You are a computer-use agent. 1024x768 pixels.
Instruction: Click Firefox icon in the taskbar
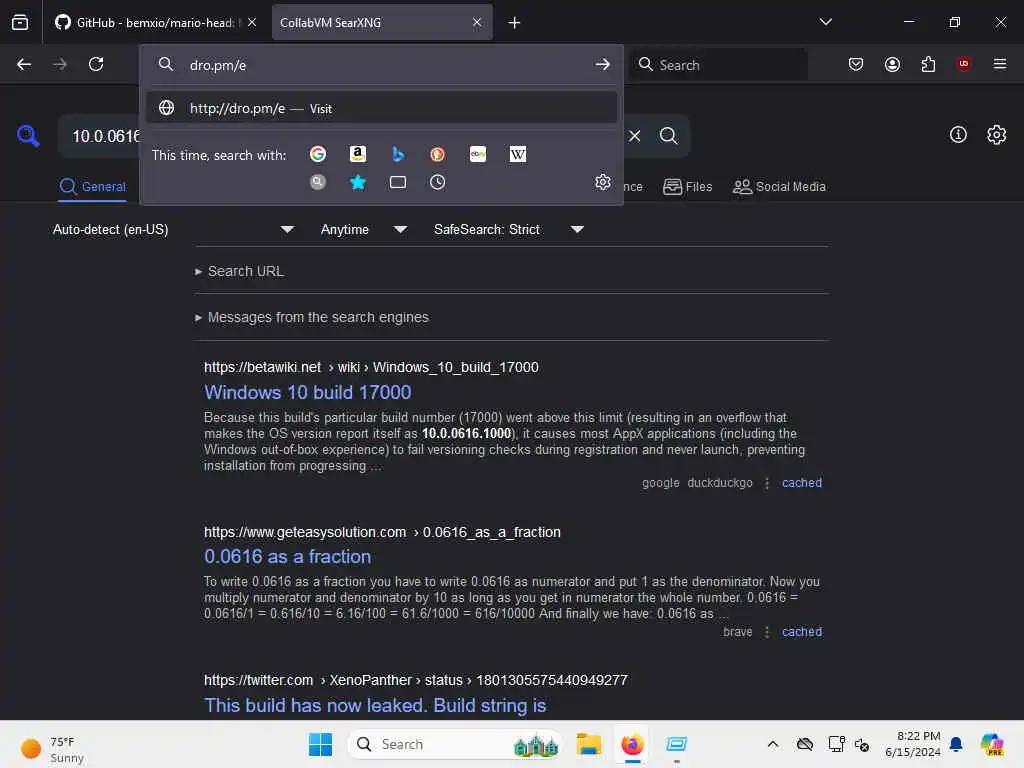point(632,744)
